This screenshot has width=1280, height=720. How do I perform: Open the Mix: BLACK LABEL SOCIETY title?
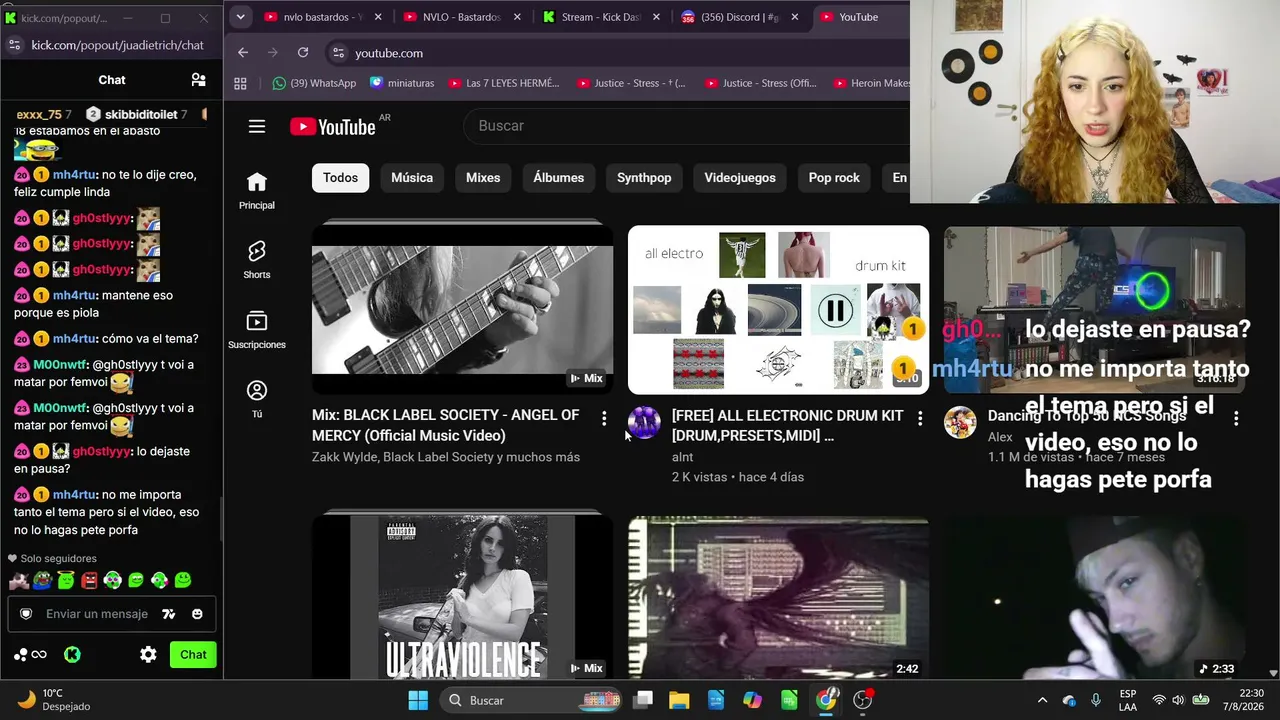point(446,425)
